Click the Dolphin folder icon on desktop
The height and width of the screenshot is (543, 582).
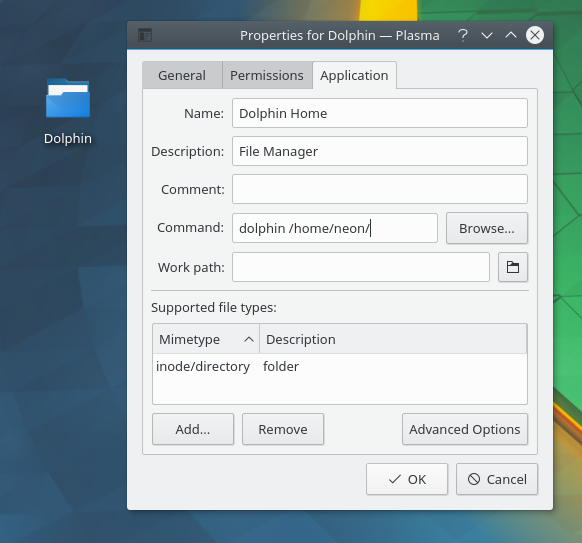click(68, 98)
